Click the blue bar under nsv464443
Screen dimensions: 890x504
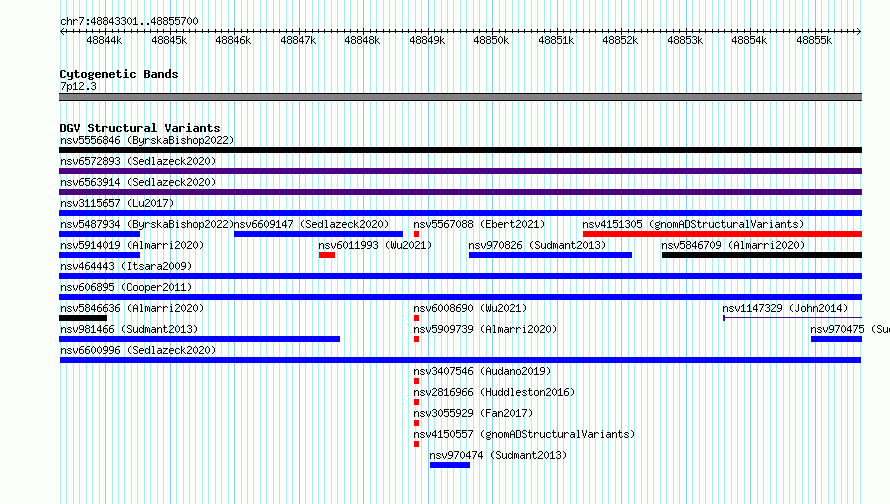[460, 276]
